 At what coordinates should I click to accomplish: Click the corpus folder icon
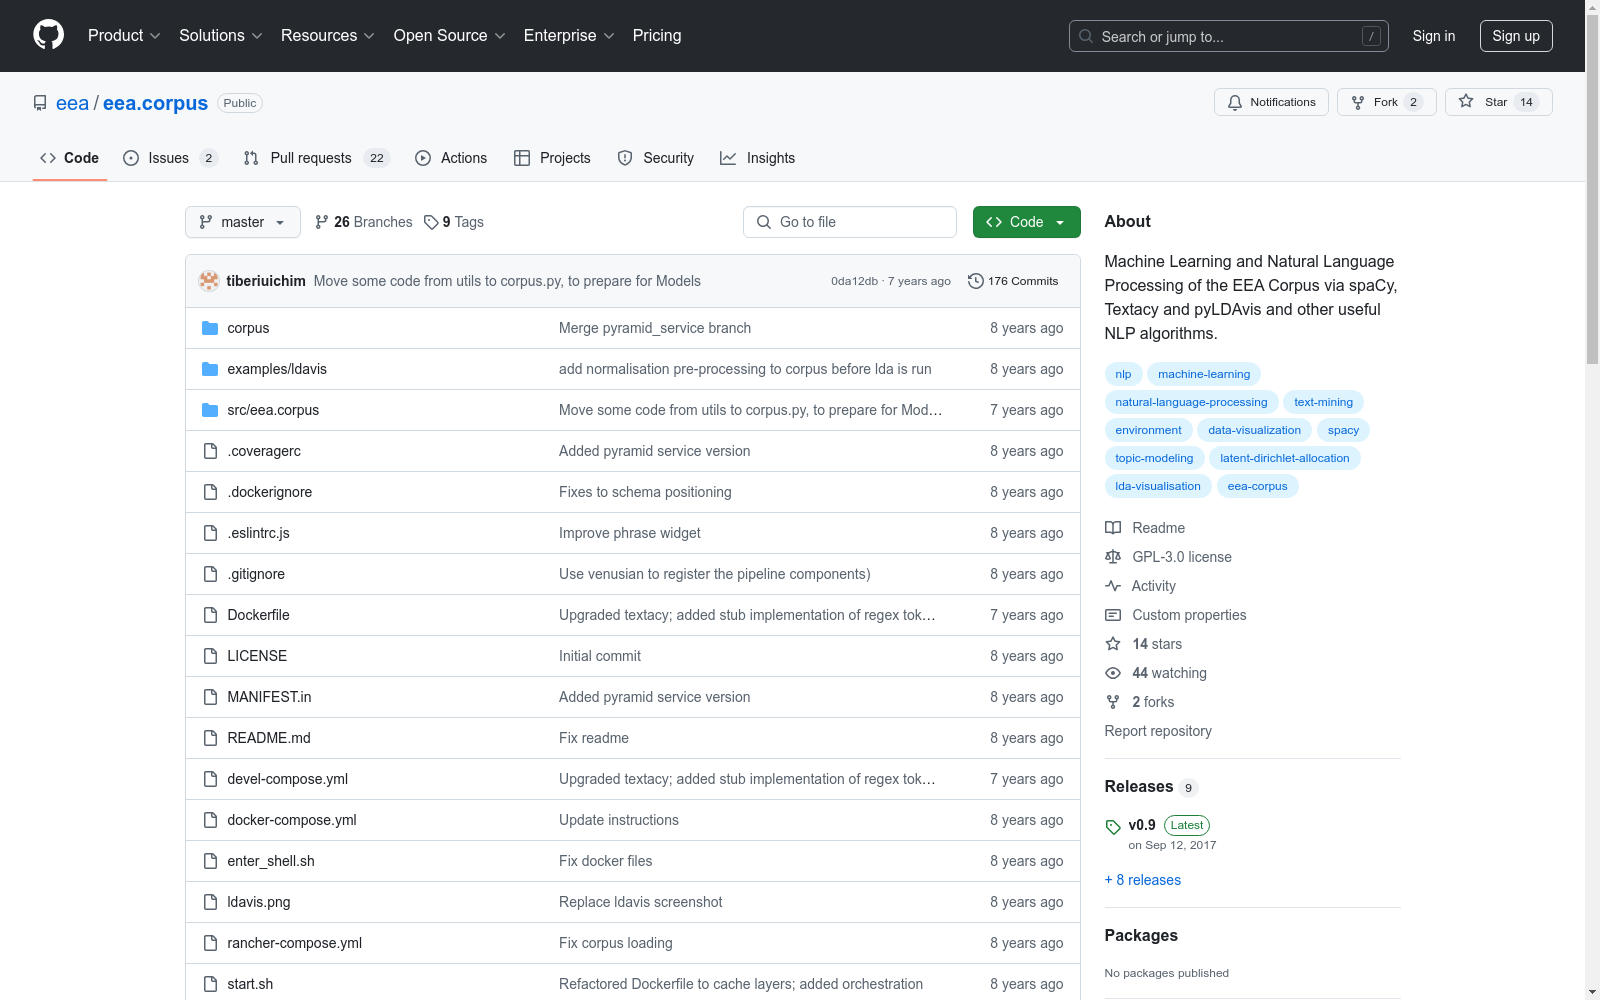tap(210, 328)
